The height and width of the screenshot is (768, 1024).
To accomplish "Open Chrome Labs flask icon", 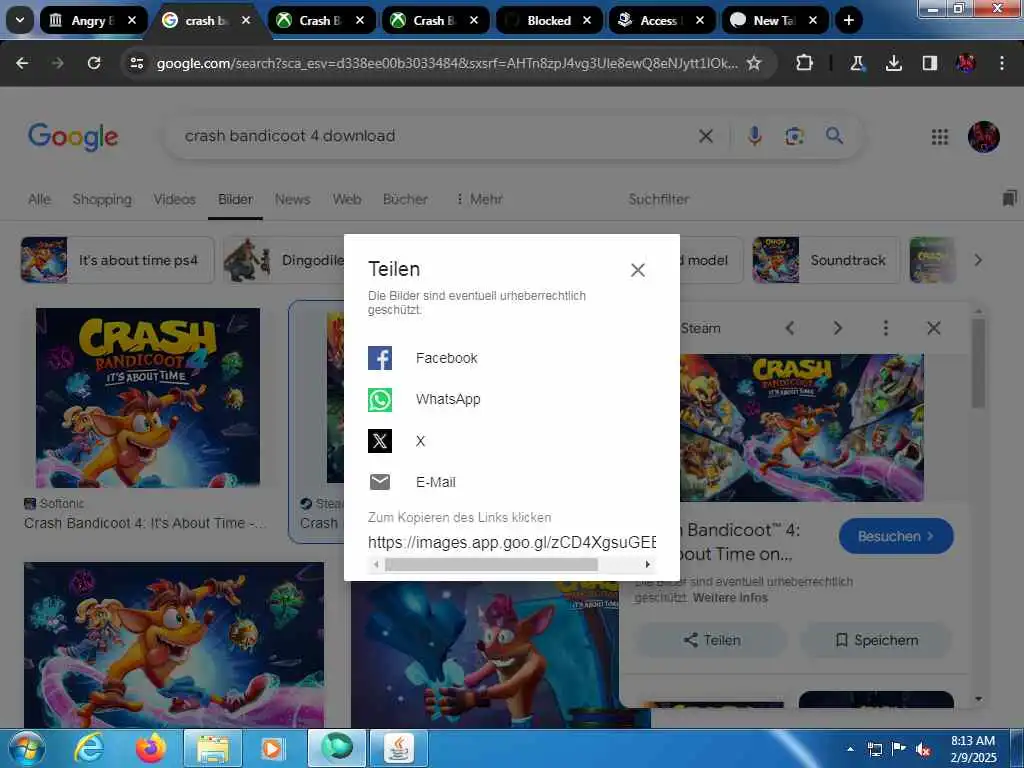I will [857, 63].
